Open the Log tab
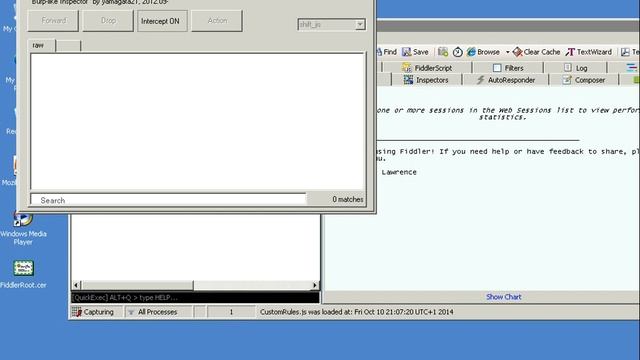This screenshot has height=360, width=640. 576,68
